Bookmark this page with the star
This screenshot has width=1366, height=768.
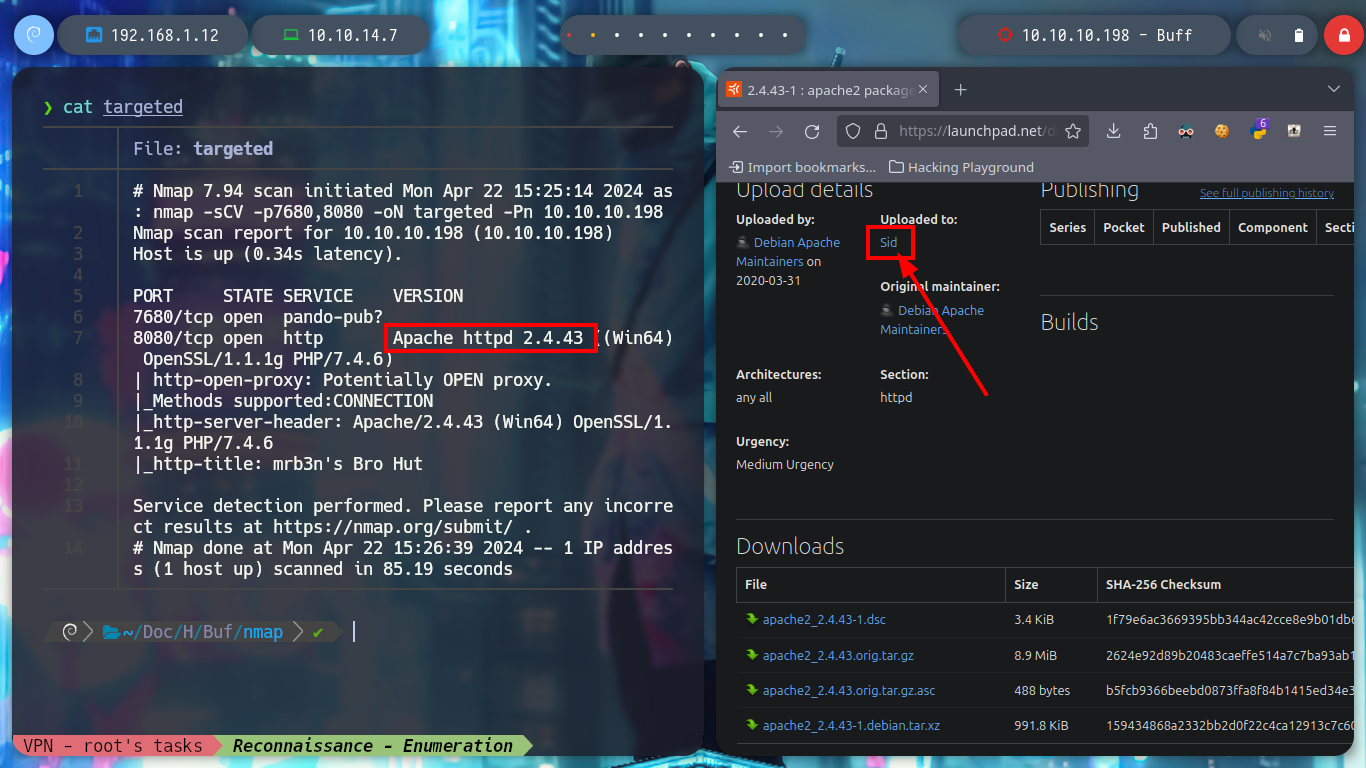pyautogui.click(x=1073, y=131)
